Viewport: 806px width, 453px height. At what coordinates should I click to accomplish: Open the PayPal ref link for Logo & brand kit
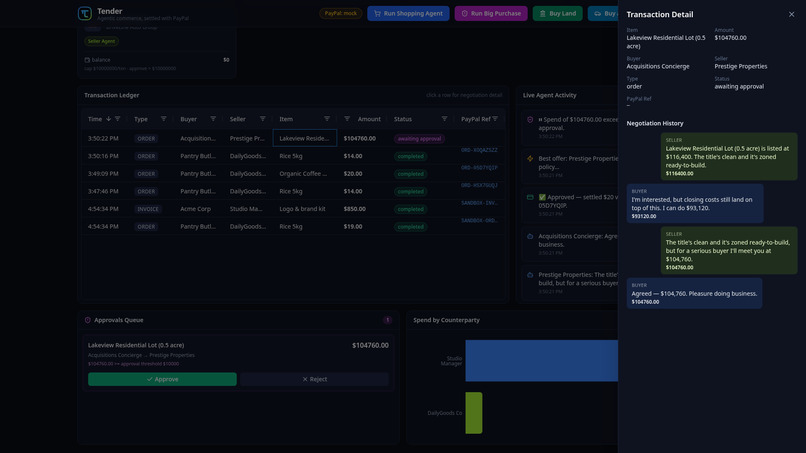click(479, 203)
